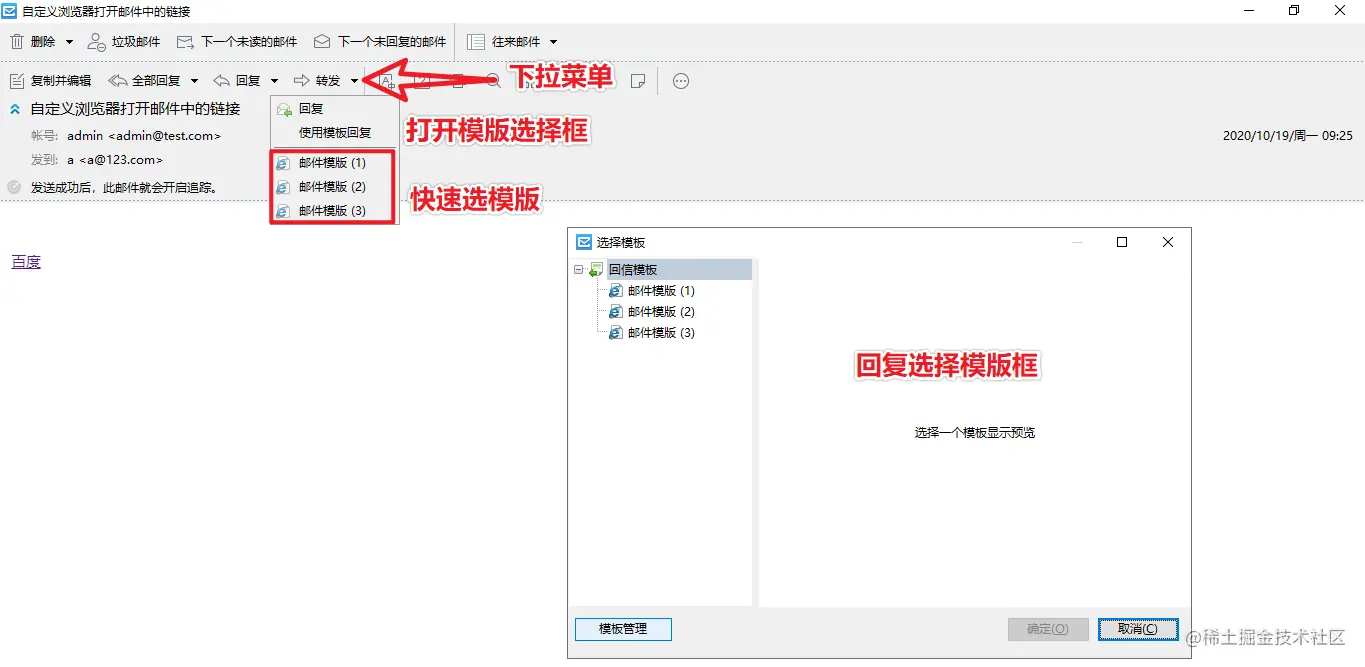The width and height of the screenshot is (1365, 667).
Task: Collapse the message header chevron
Action: 15,108
